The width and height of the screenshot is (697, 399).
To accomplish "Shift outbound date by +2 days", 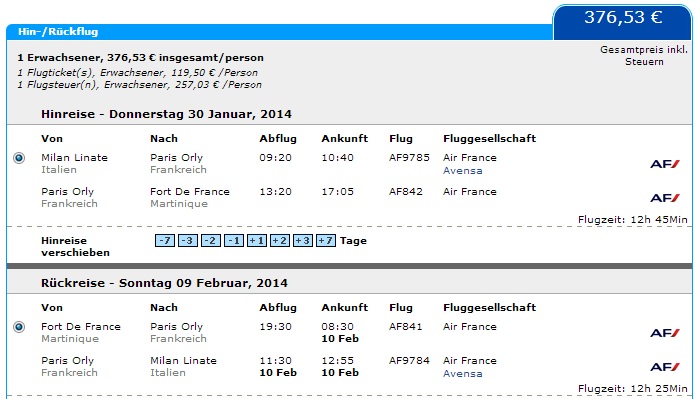I will pos(280,241).
